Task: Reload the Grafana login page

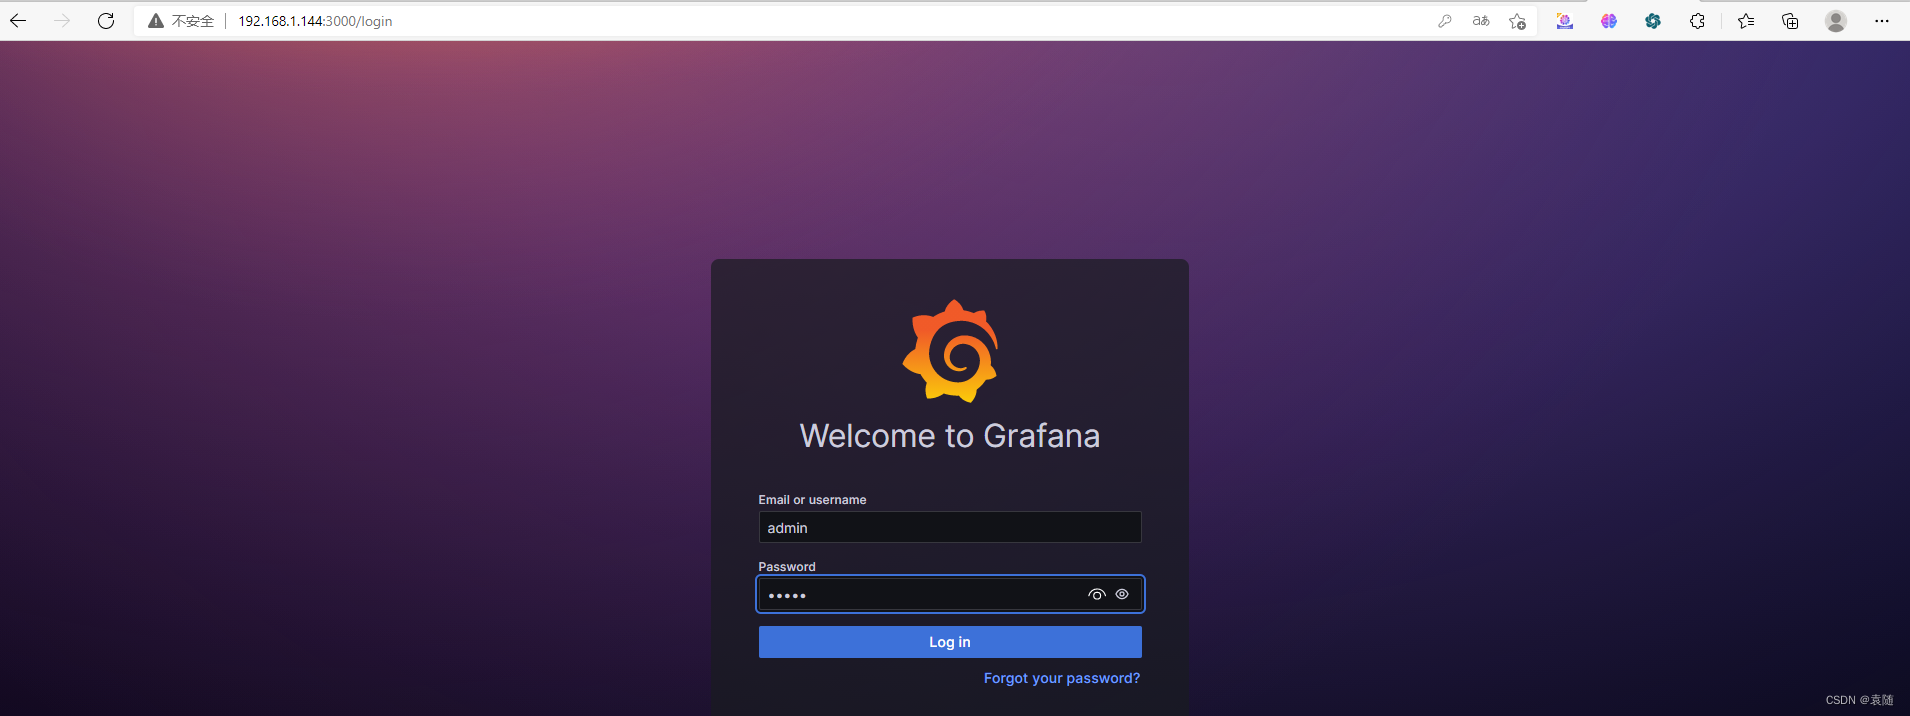Action: tap(106, 20)
